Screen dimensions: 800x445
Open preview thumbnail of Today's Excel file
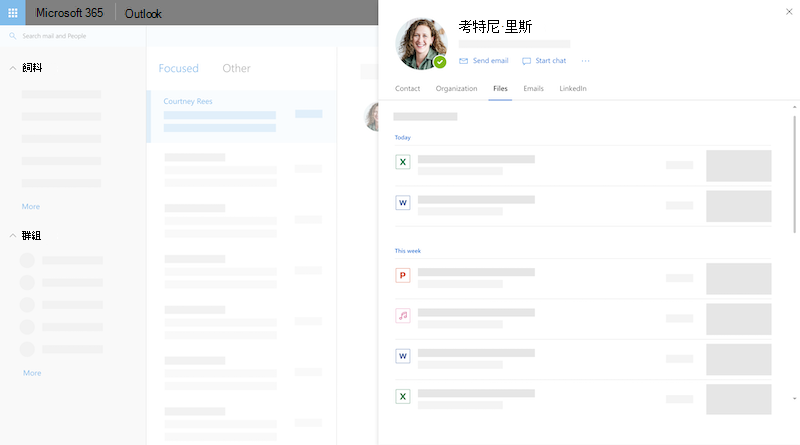tap(738, 166)
